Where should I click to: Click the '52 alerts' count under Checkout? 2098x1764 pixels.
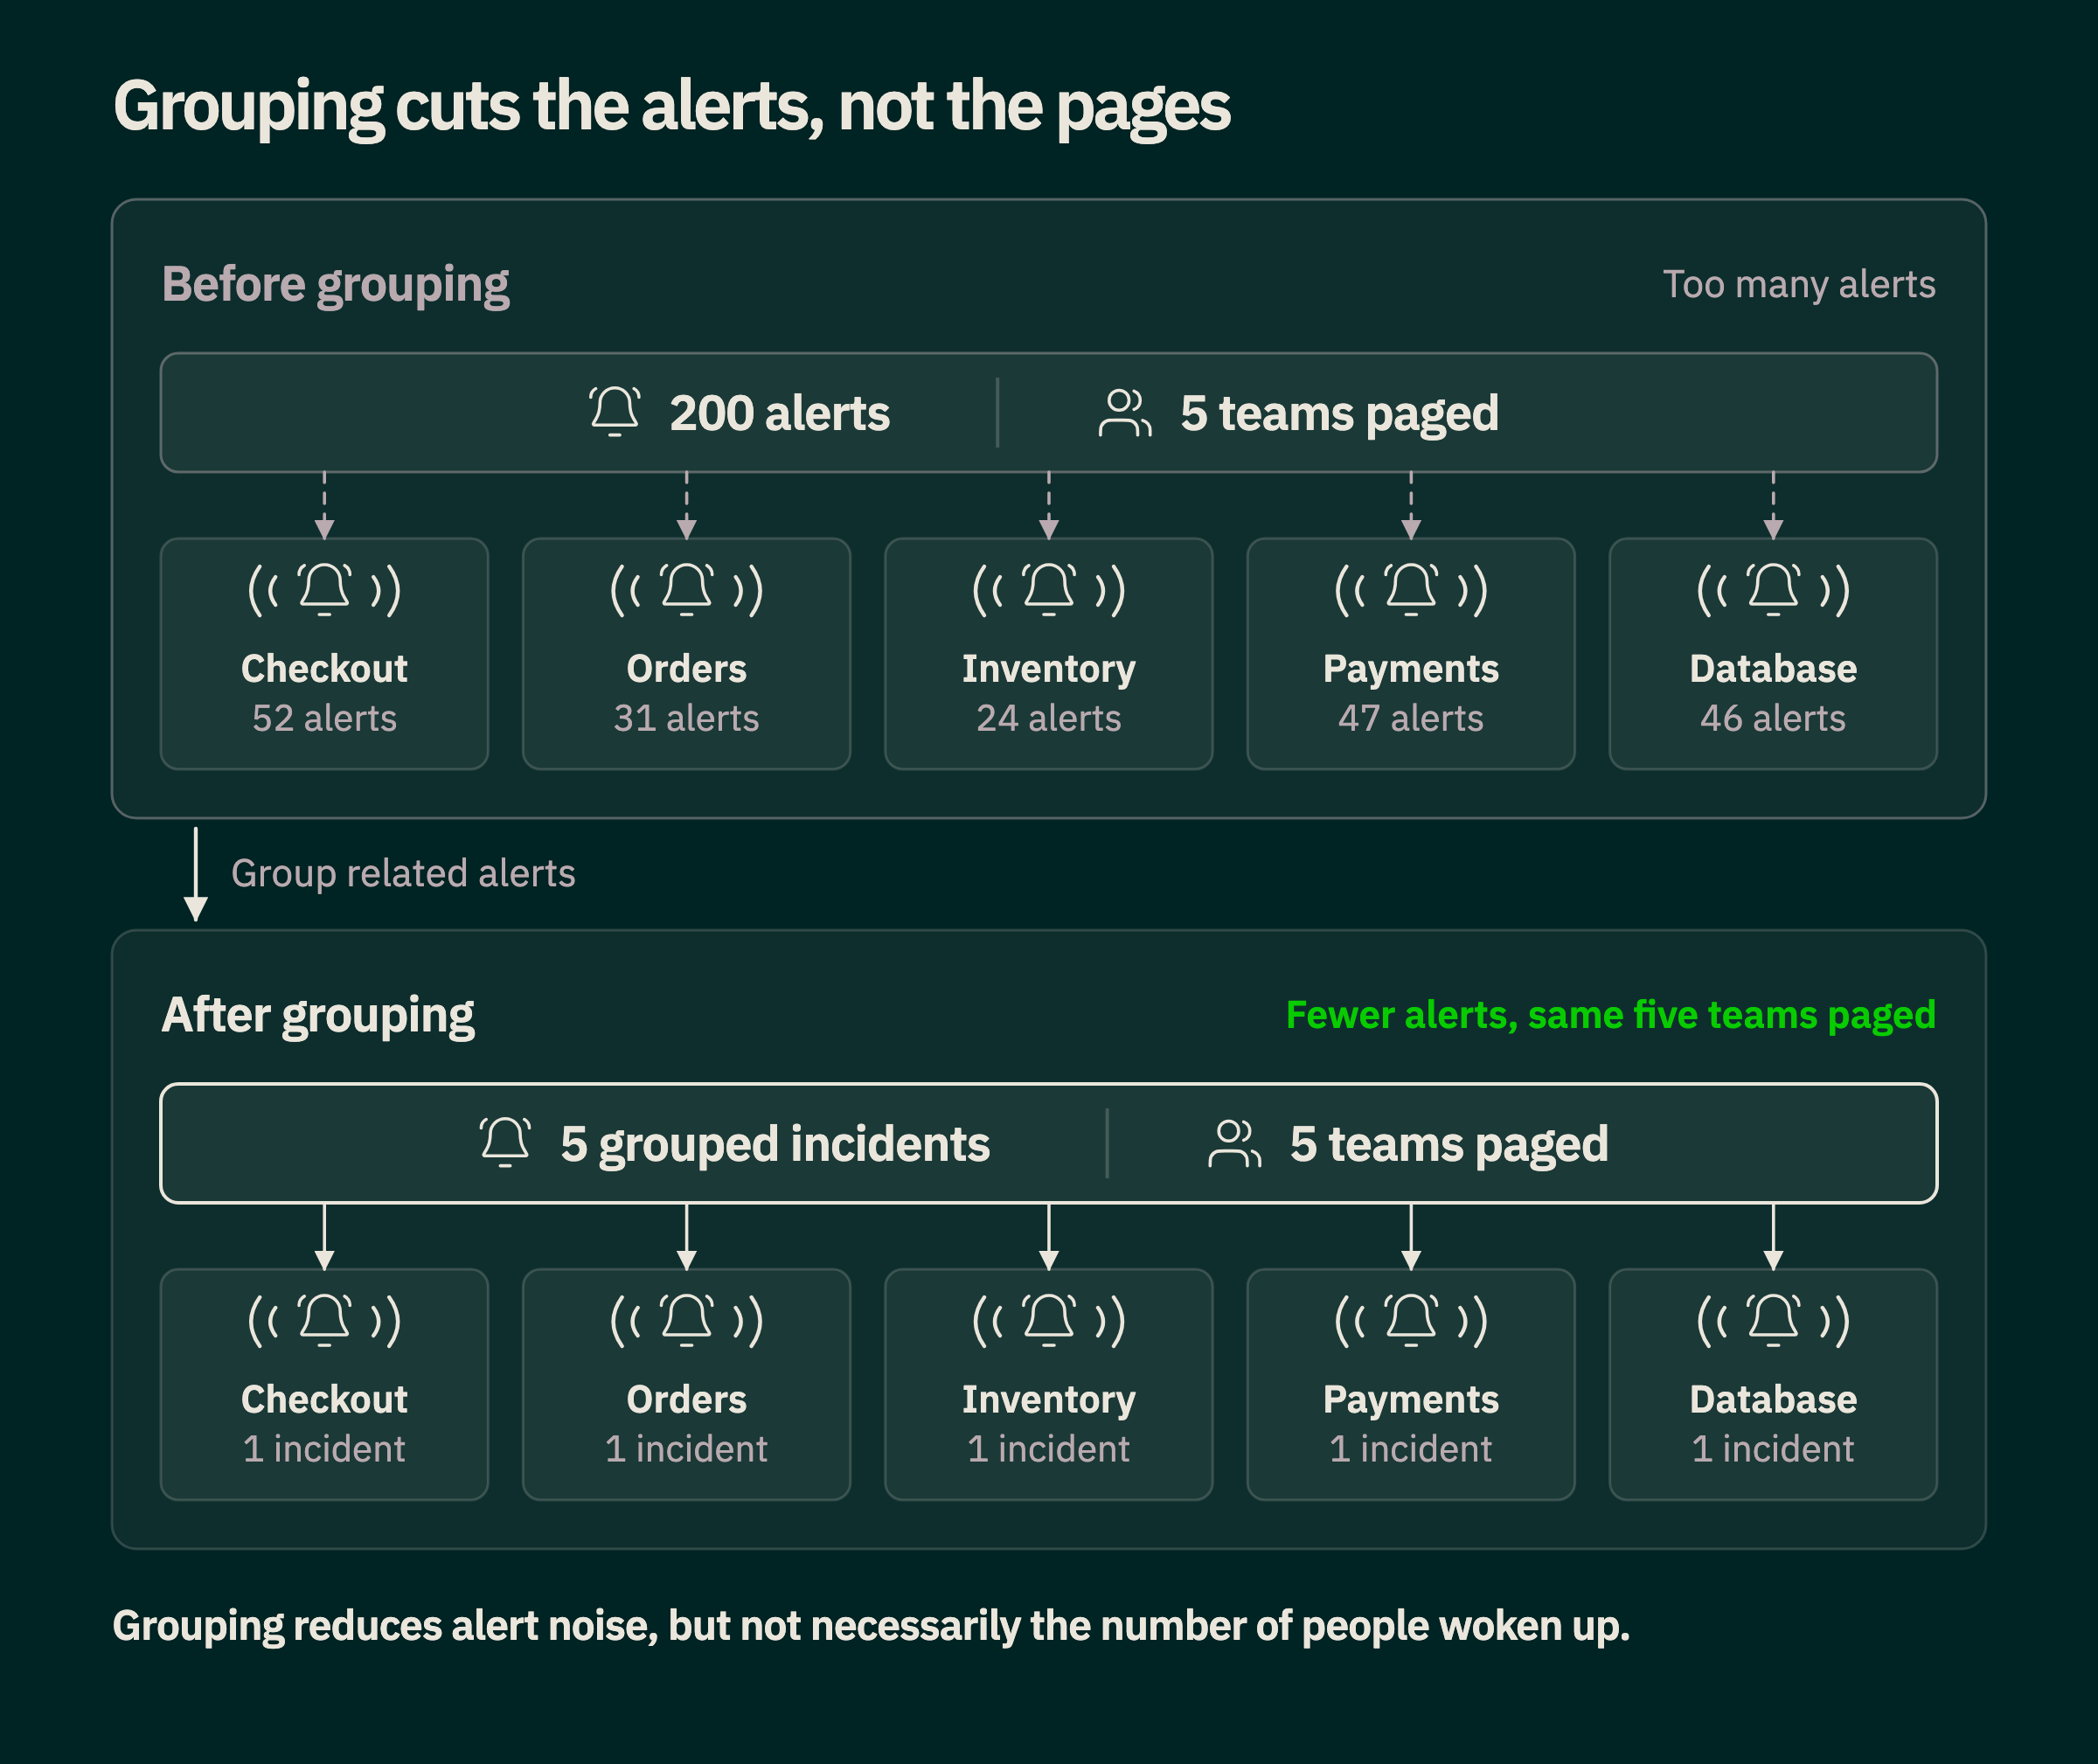pyautogui.click(x=324, y=718)
